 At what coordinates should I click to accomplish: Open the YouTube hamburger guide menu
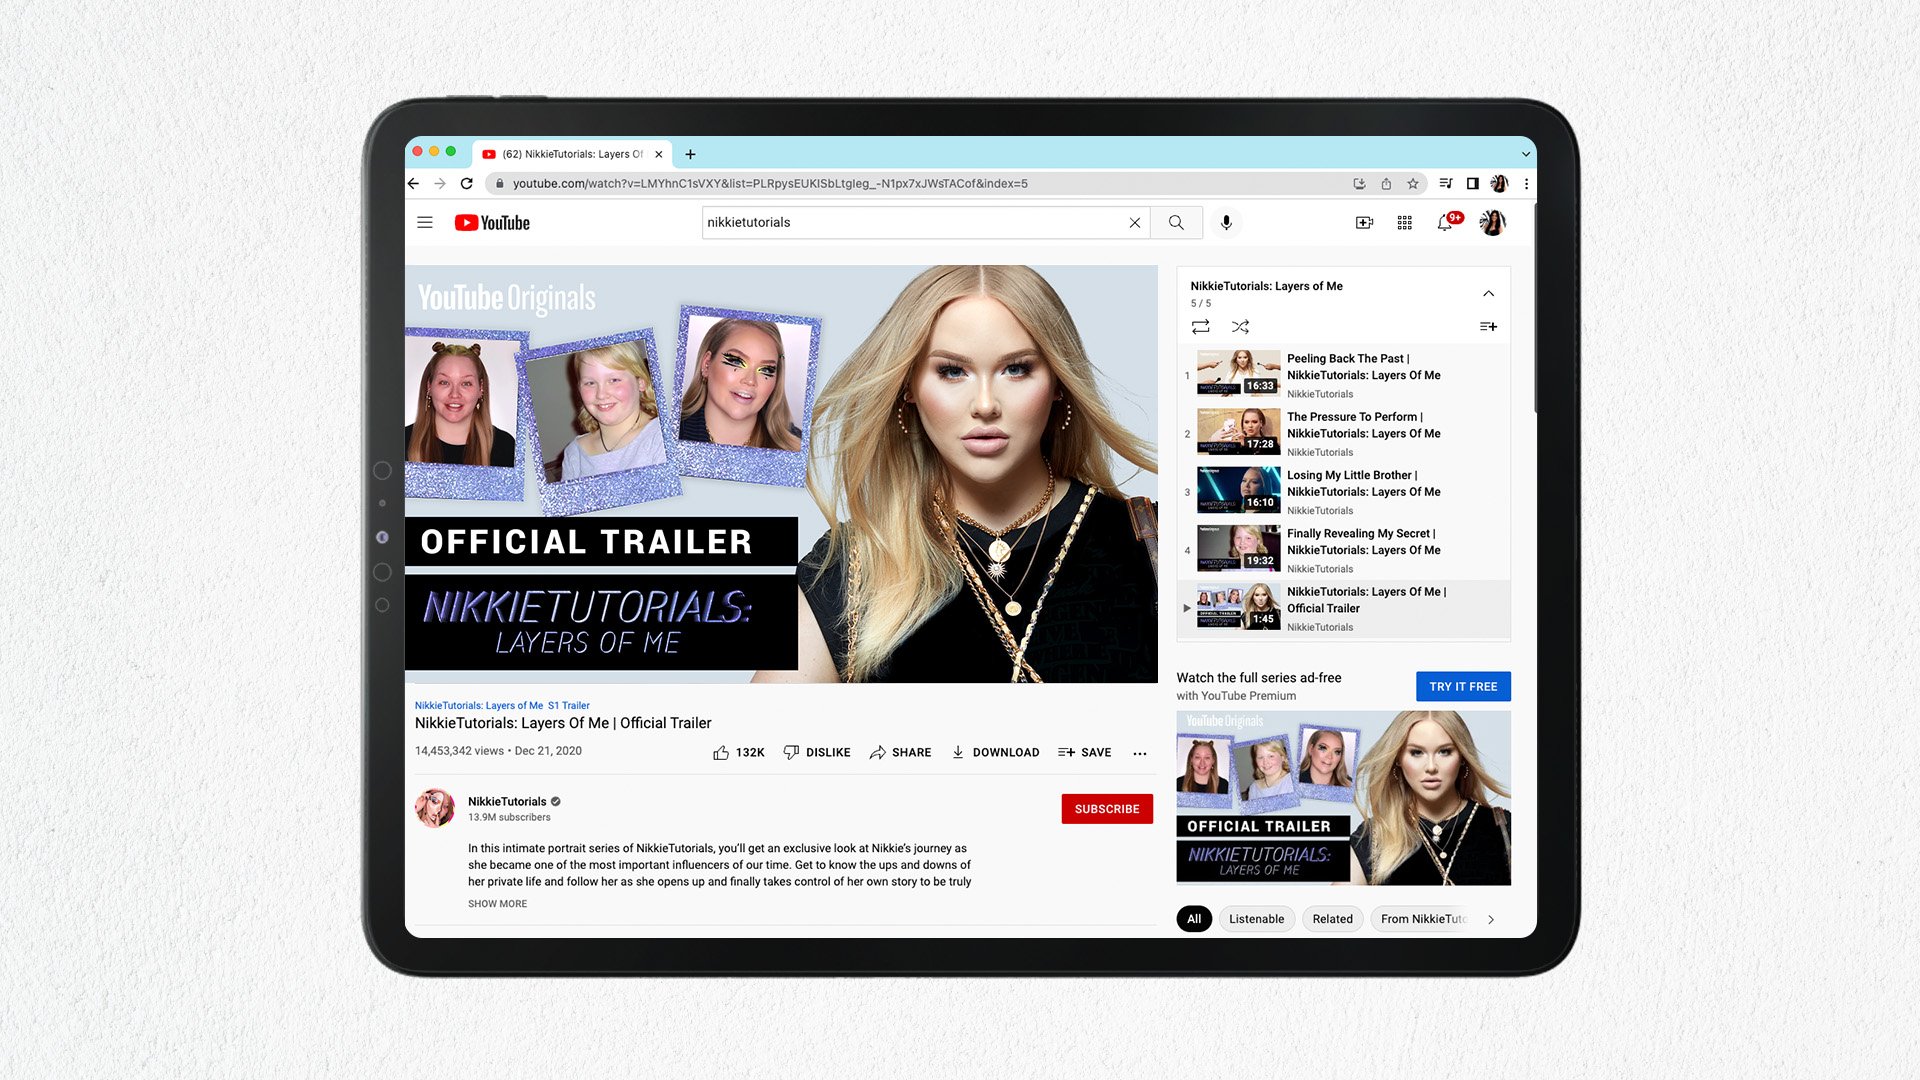425,222
